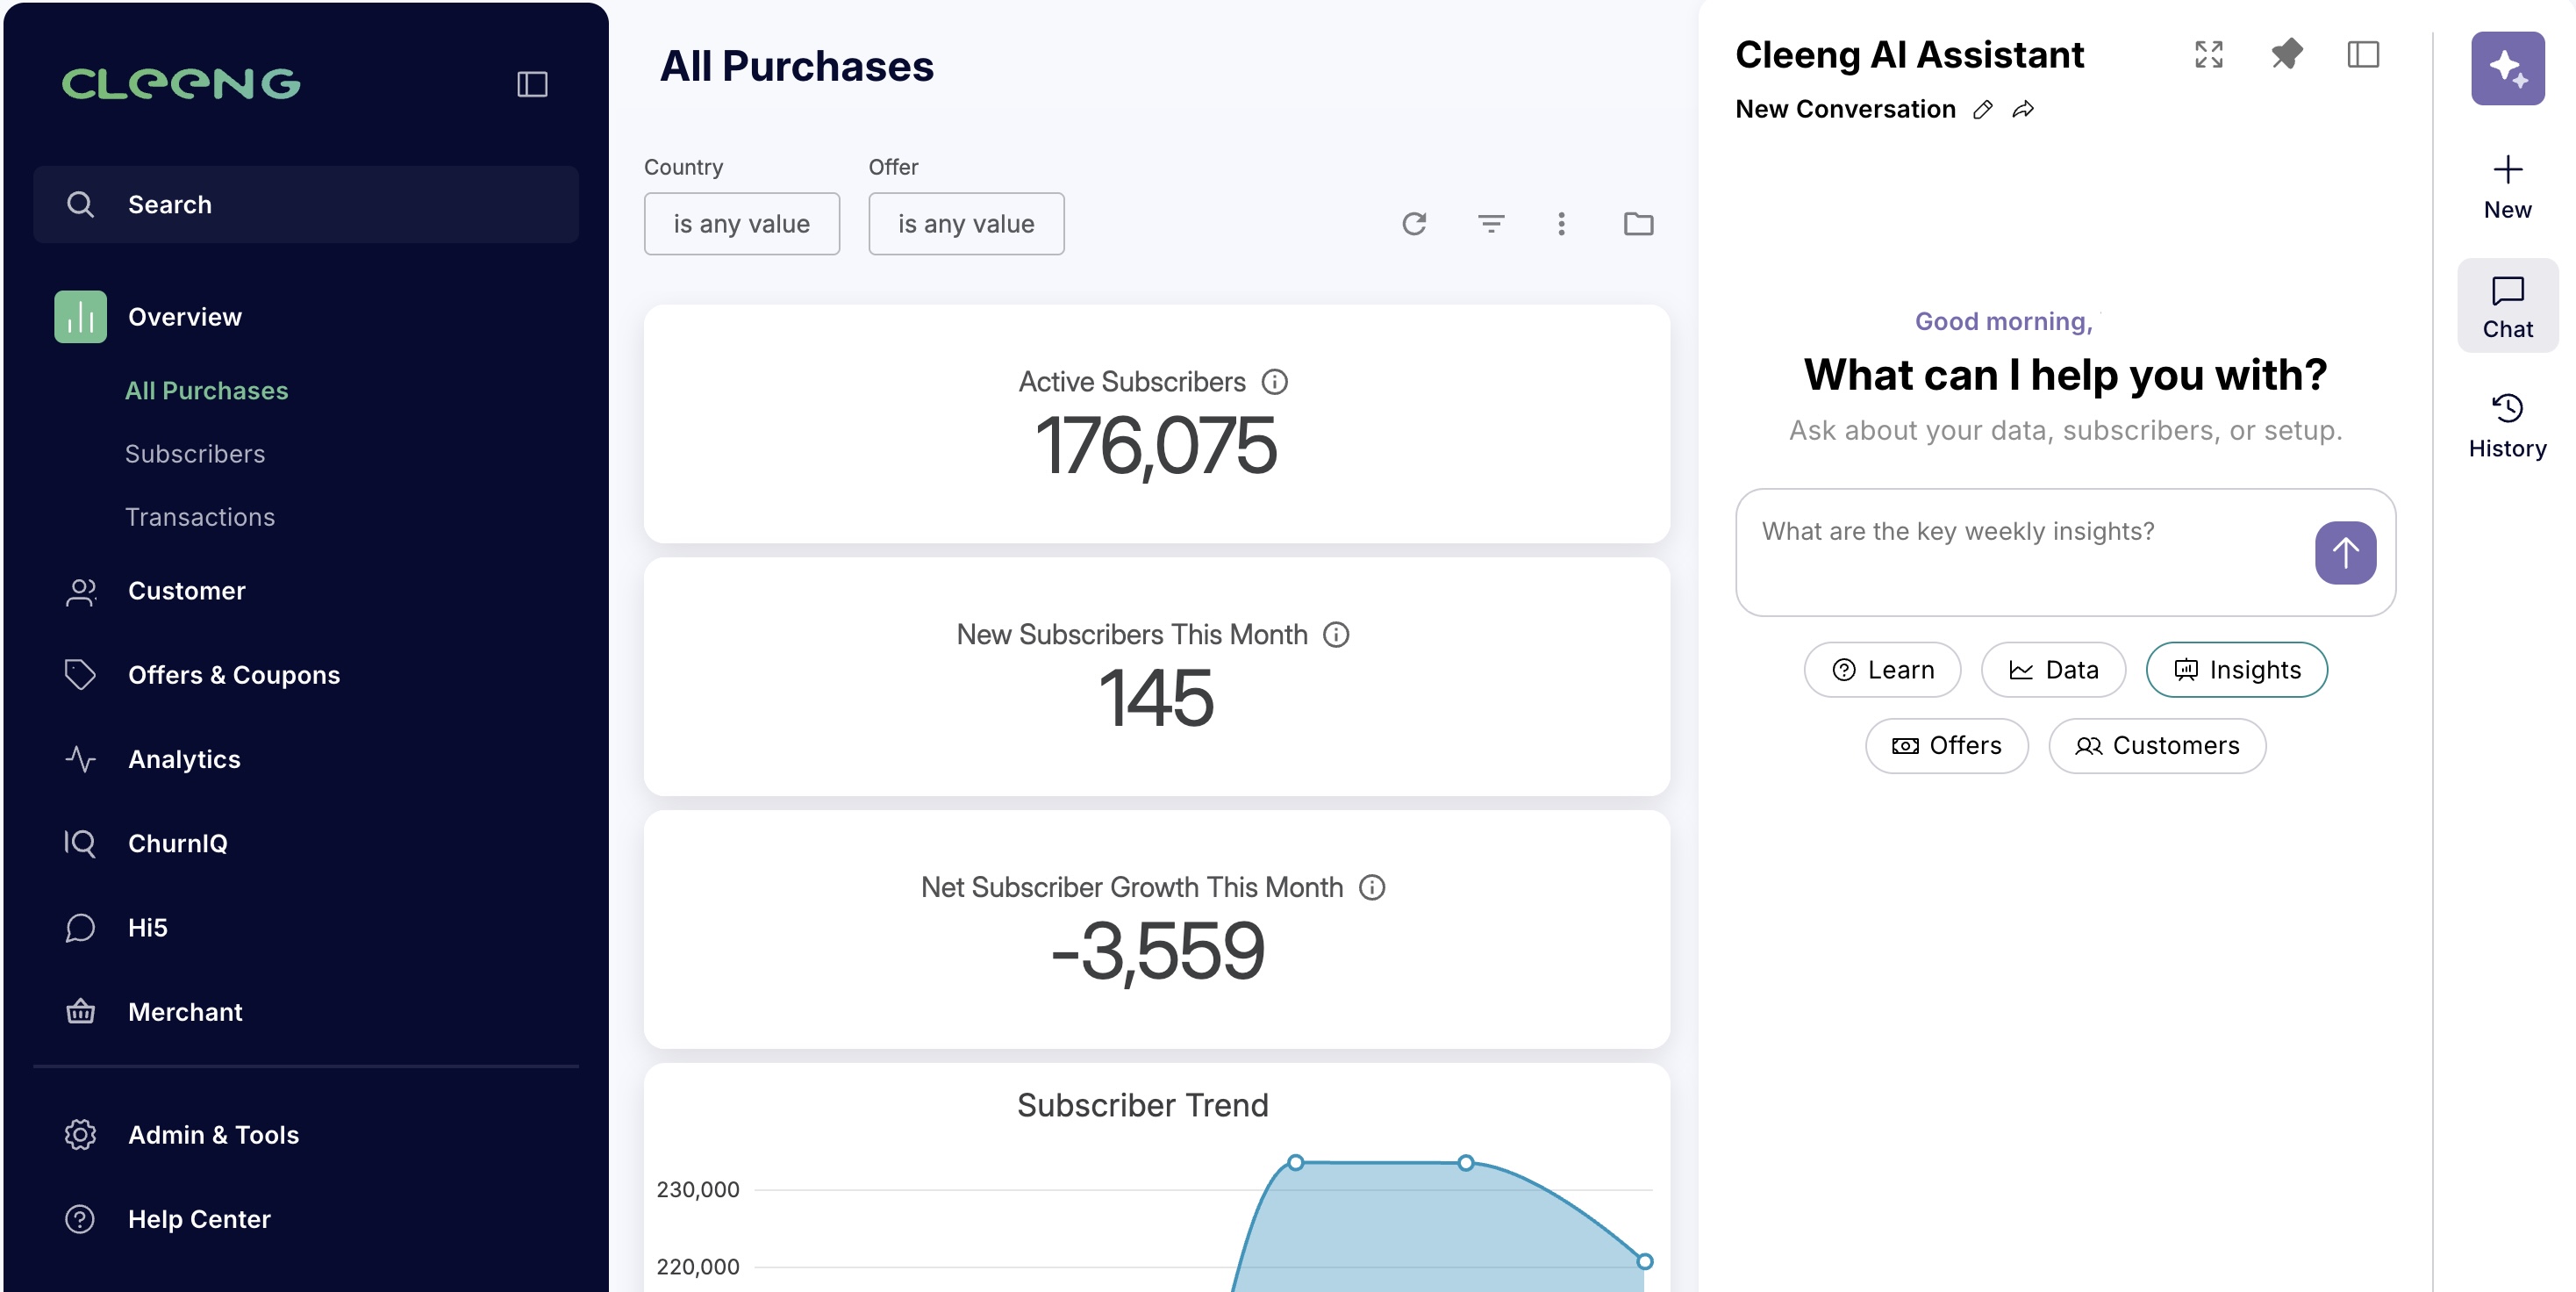Open the Hi5 section
Image resolution: width=2576 pixels, height=1292 pixels.
148,927
